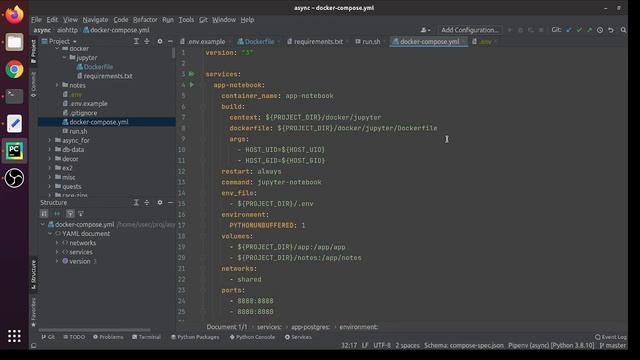The height and width of the screenshot is (360, 640).
Task: Open text editor app in dock
Action: pos(14,124)
